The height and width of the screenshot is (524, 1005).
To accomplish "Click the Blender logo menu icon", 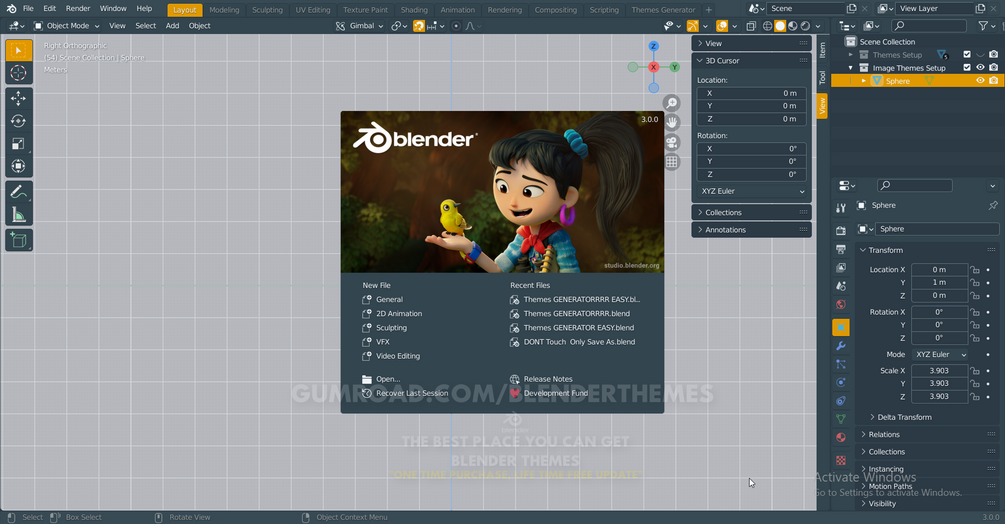I will (11, 9).
